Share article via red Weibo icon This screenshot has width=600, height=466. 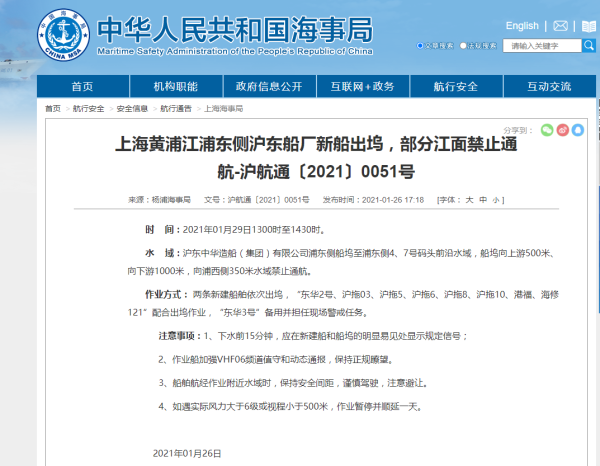pyautogui.click(x=562, y=130)
